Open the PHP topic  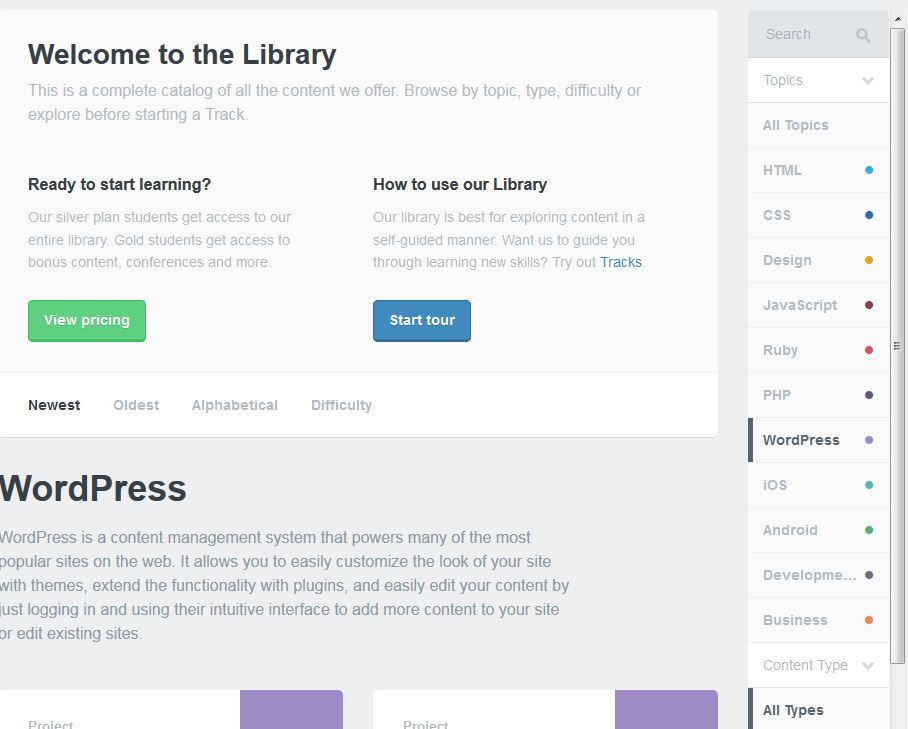click(818, 395)
